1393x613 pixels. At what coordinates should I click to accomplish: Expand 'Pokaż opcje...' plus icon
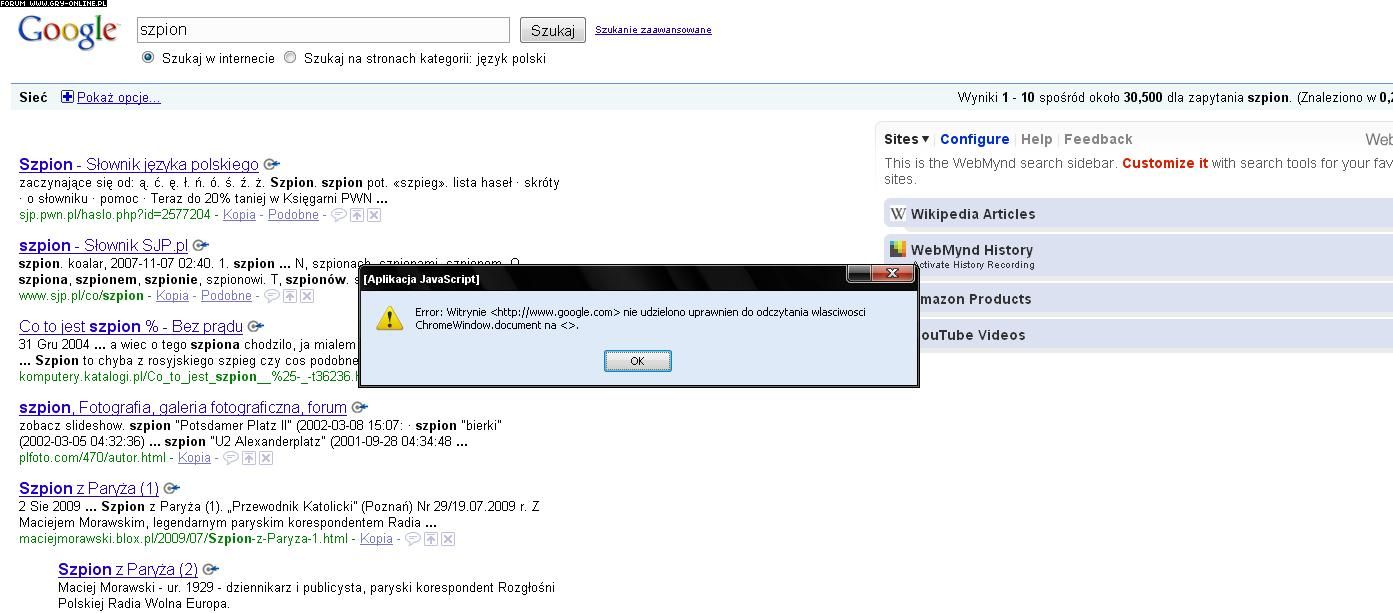click(67, 97)
